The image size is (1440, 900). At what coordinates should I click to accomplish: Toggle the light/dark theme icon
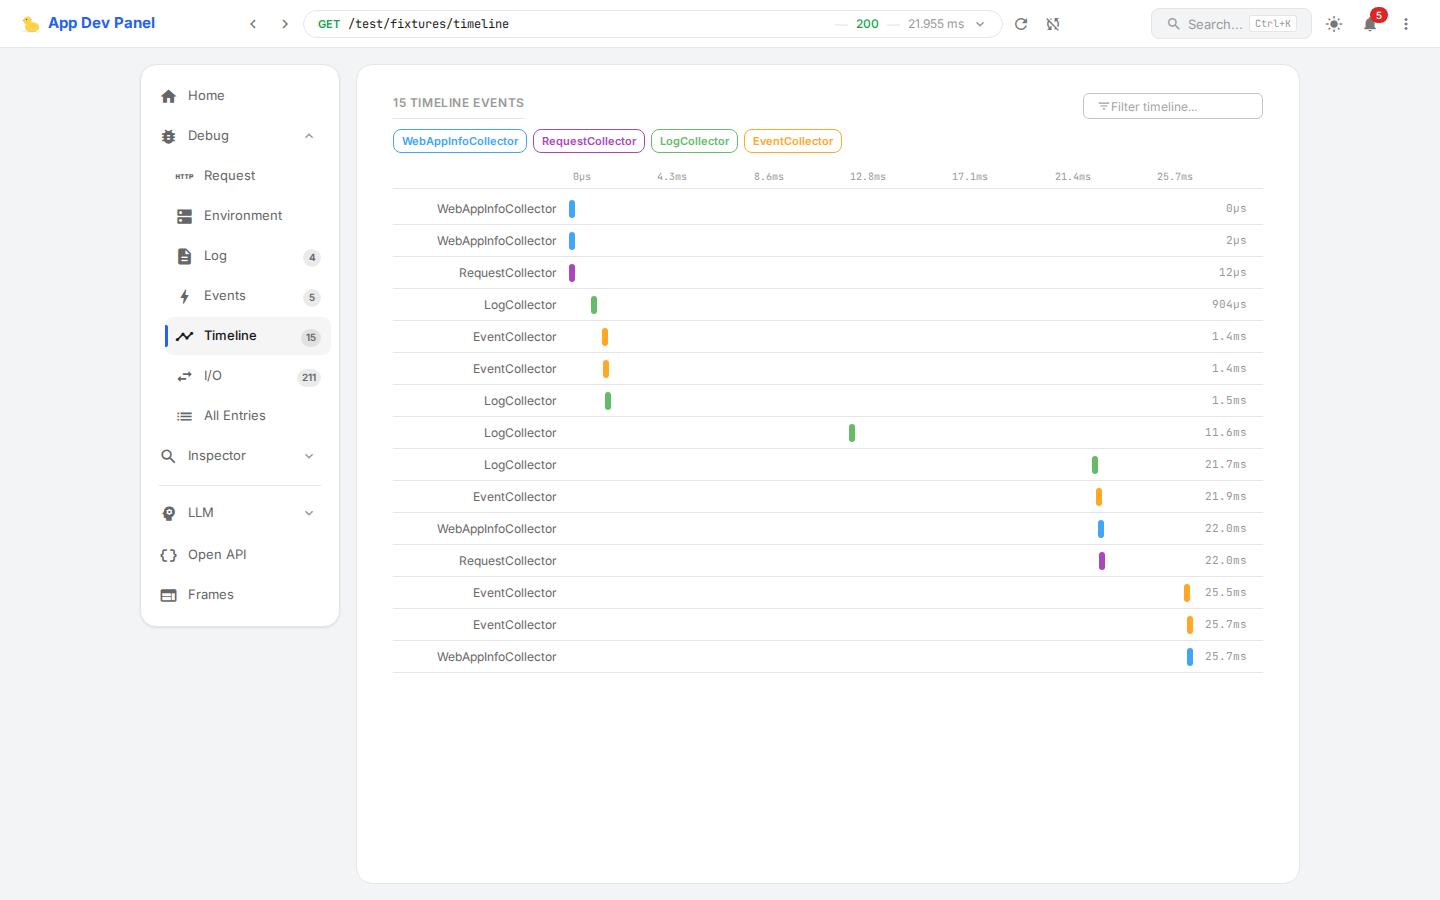click(x=1334, y=24)
